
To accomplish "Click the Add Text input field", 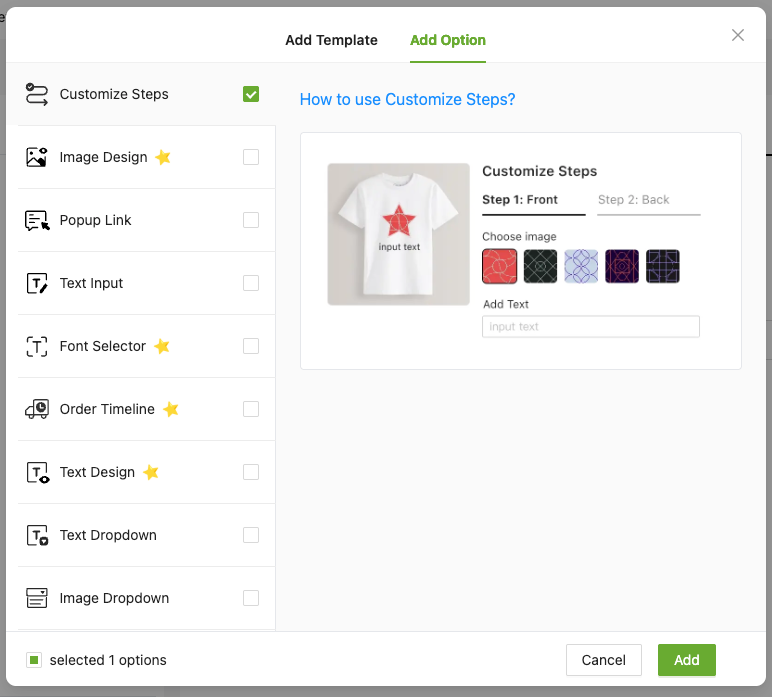I will (590, 327).
